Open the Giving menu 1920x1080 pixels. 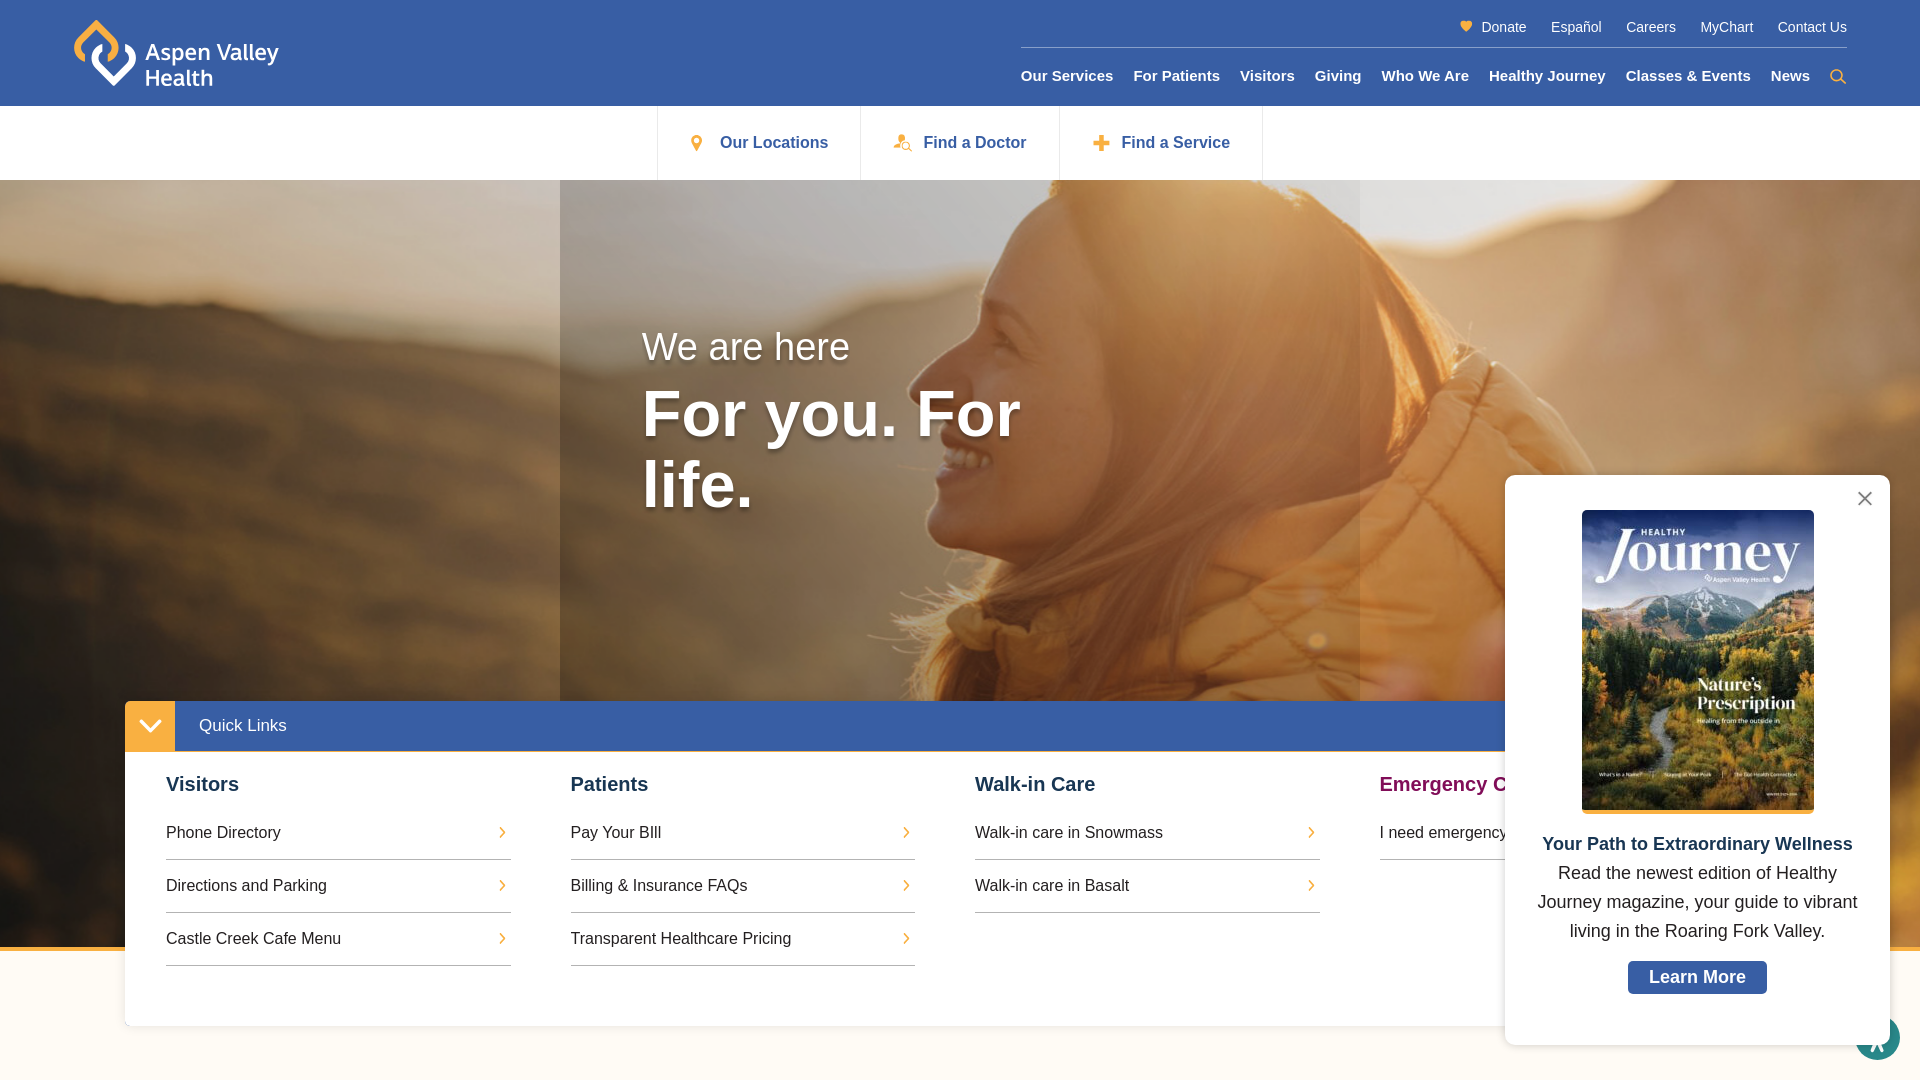[1338, 76]
